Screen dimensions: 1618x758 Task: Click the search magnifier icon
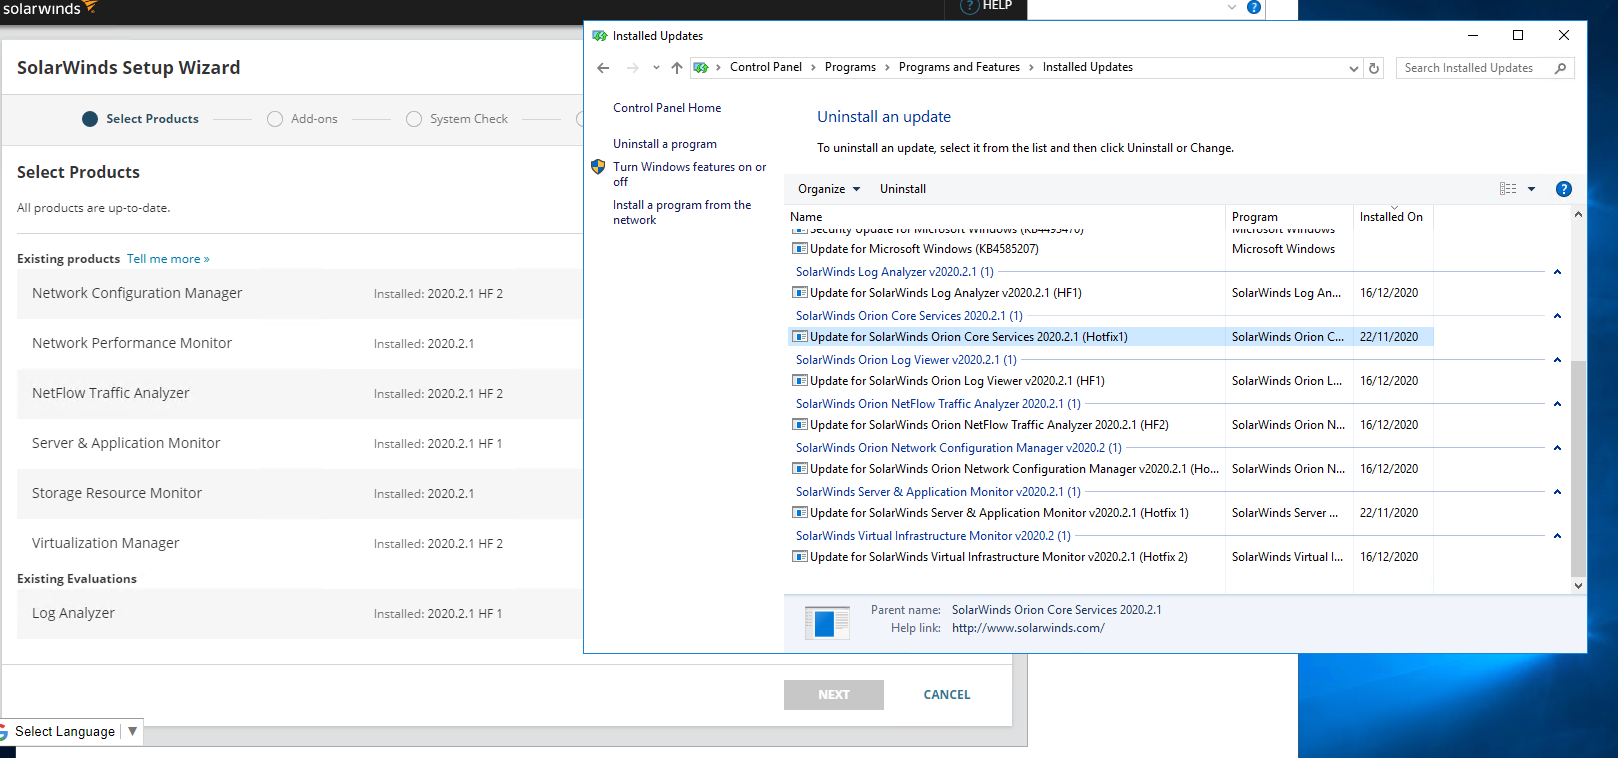click(x=1560, y=68)
